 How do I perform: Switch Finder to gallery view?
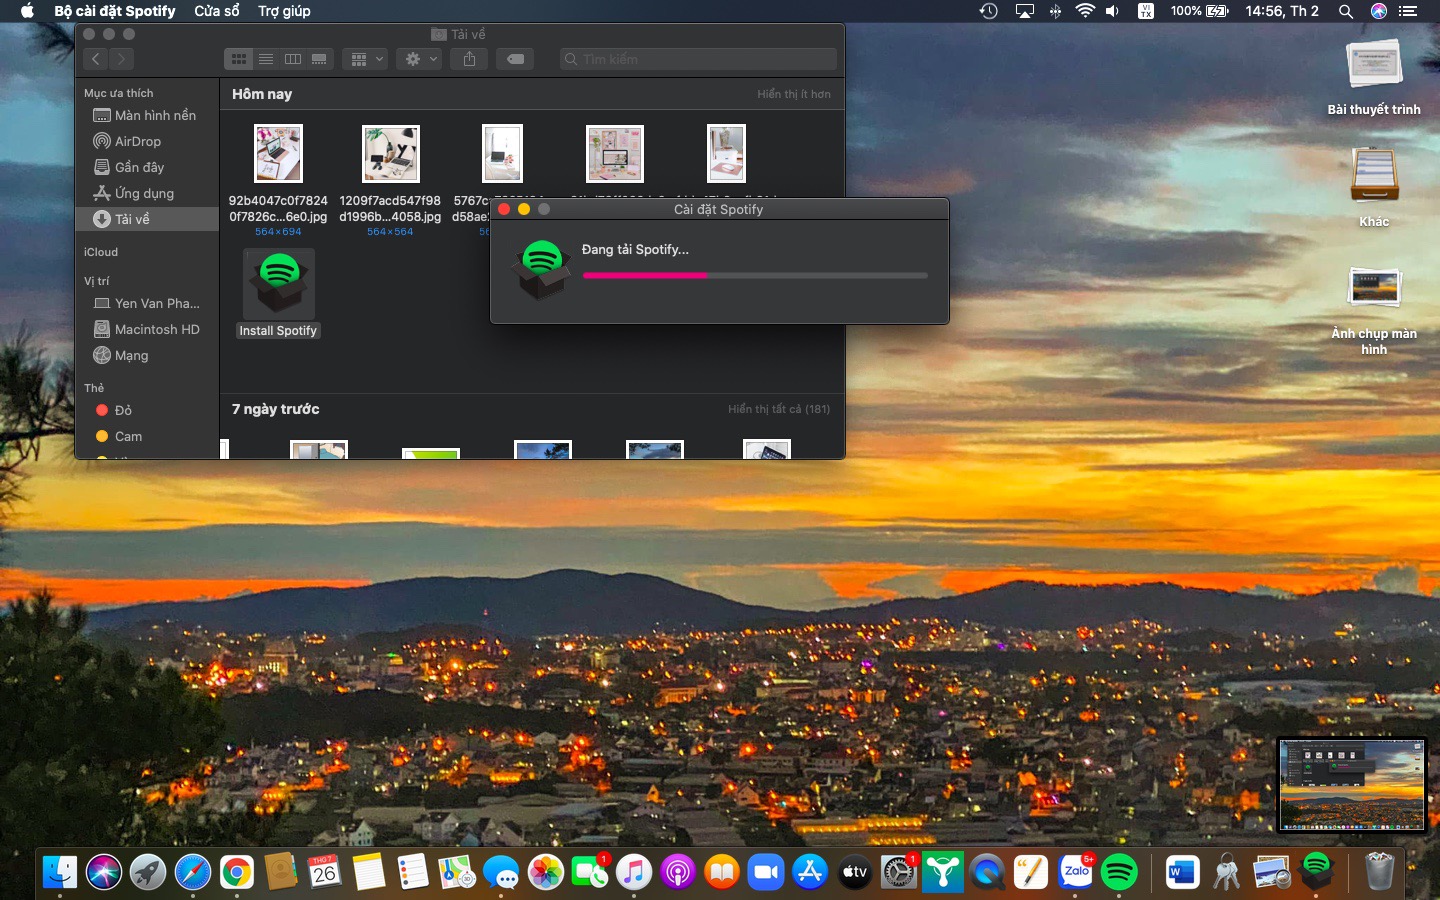click(x=319, y=60)
